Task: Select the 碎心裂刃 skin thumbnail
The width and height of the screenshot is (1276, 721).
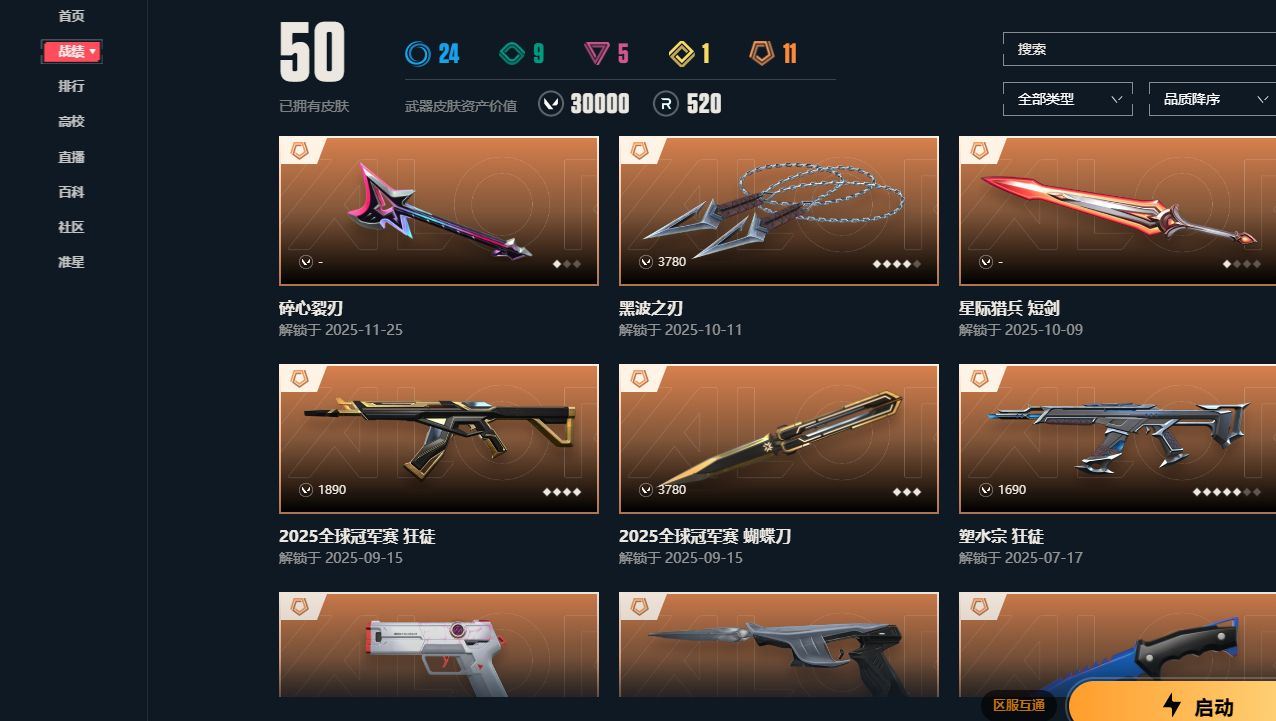Action: pyautogui.click(x=439, y=211)
